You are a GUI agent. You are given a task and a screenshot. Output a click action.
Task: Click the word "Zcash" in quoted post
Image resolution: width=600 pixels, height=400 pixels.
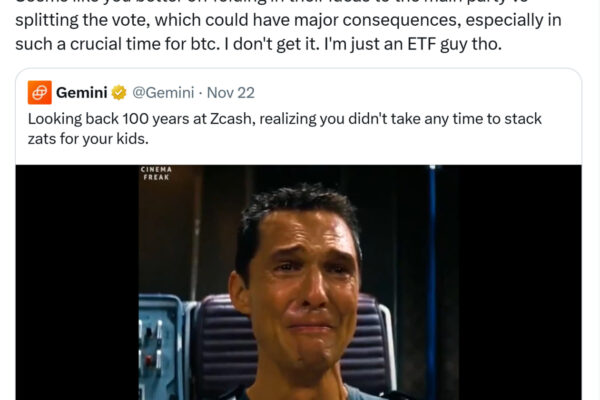(x=227, y=119)
